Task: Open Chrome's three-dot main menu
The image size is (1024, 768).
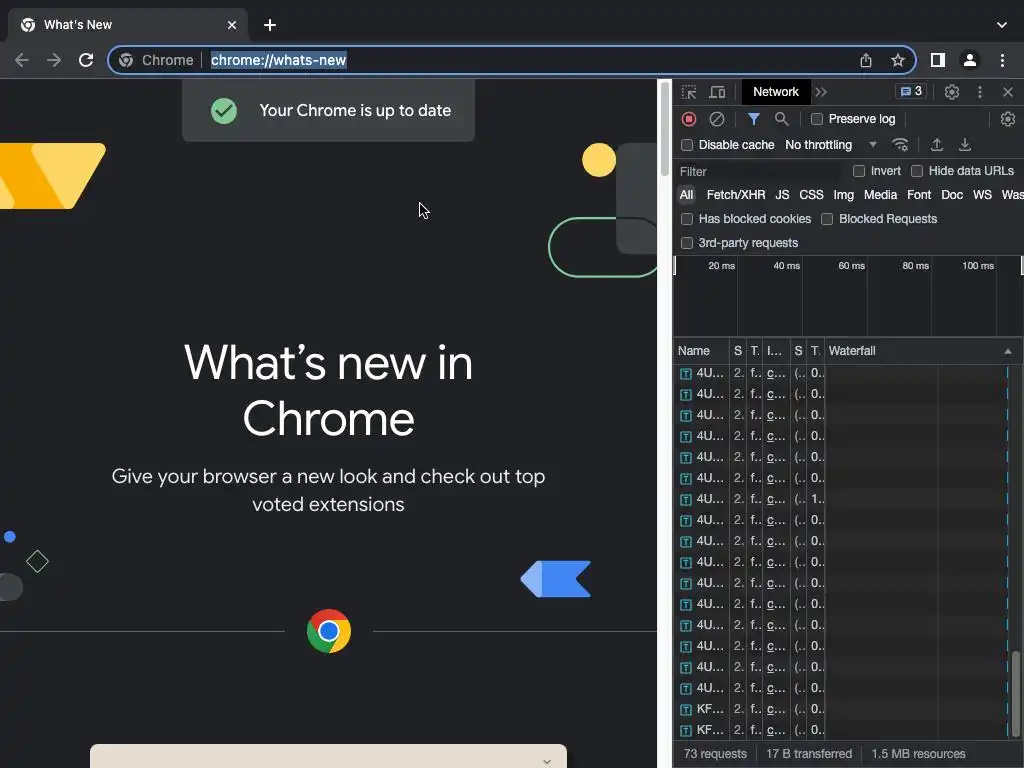Action: click(x=1002, y=60)
